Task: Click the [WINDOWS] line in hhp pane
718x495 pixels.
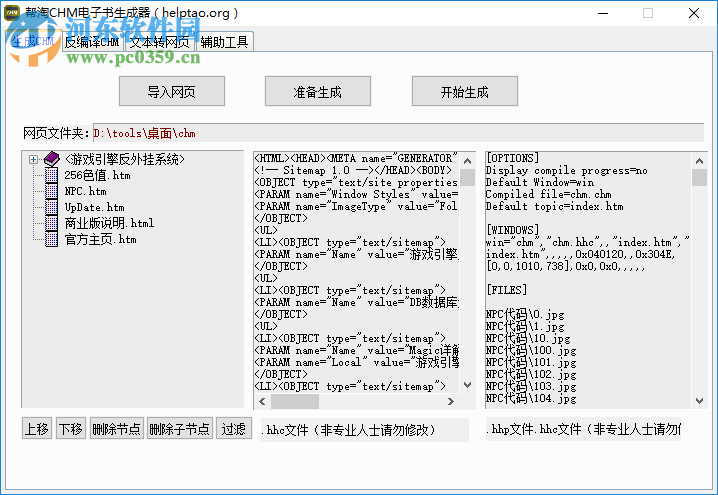Action: coord(512,230)
